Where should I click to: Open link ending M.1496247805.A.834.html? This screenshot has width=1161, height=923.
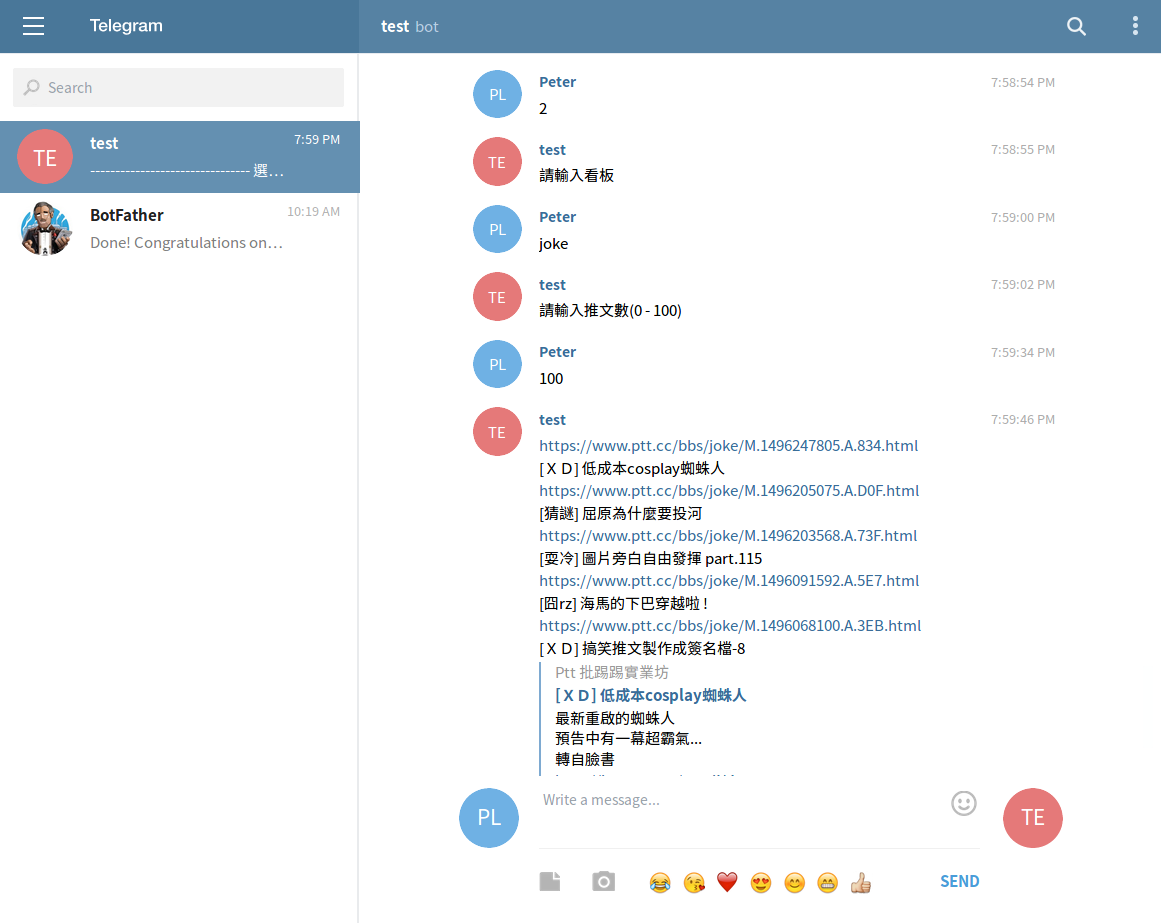[x=729, y=446]
